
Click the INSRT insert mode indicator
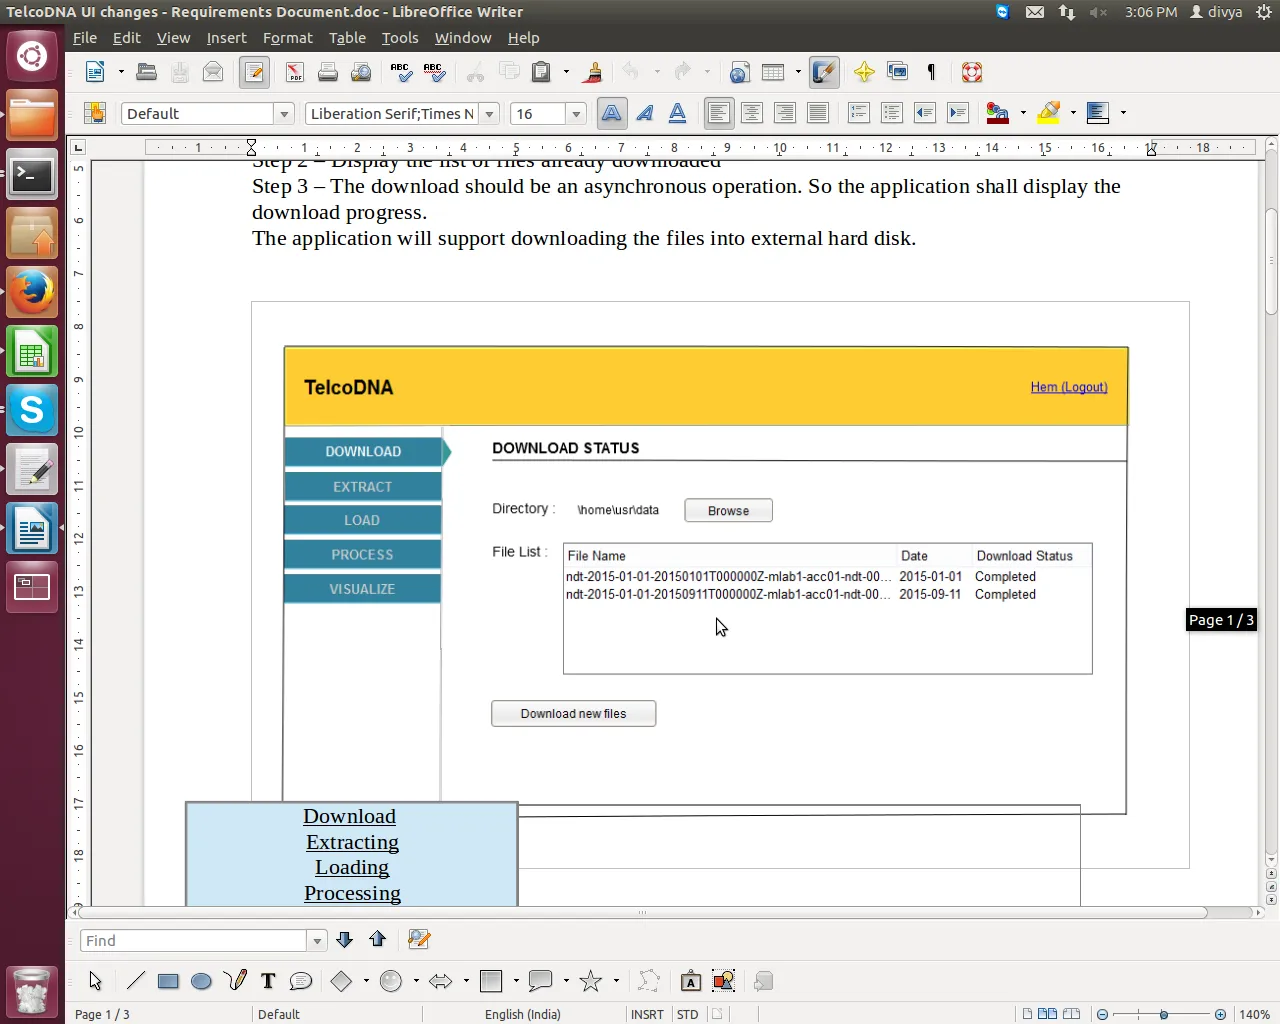647,1014
